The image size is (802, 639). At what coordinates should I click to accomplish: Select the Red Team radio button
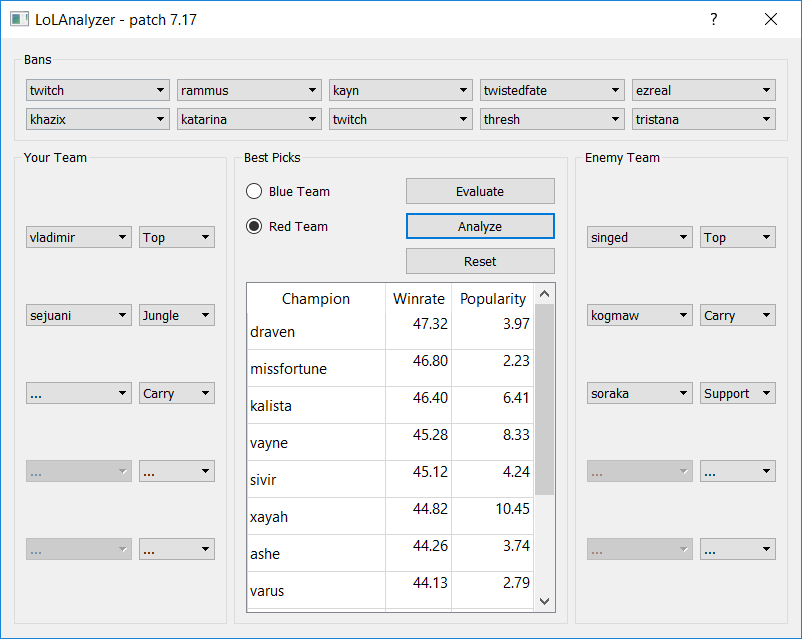[x=256, y=226]
